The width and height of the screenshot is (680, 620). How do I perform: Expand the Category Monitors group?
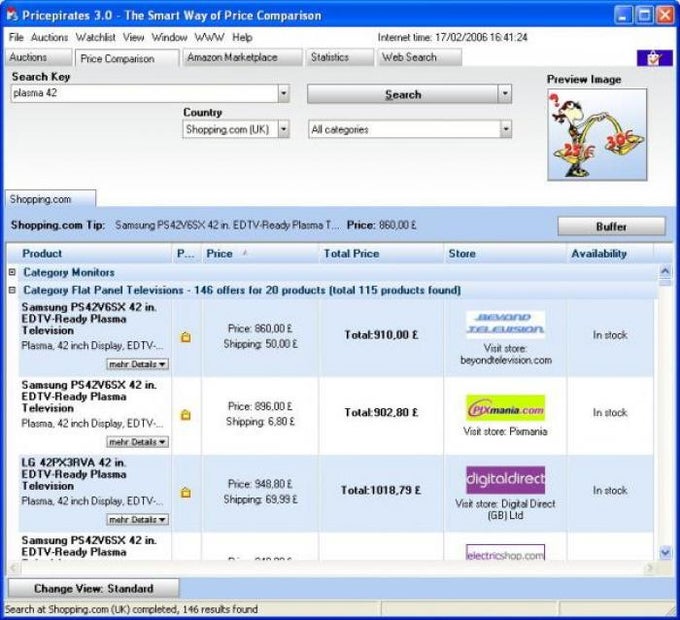coord(12,272)
